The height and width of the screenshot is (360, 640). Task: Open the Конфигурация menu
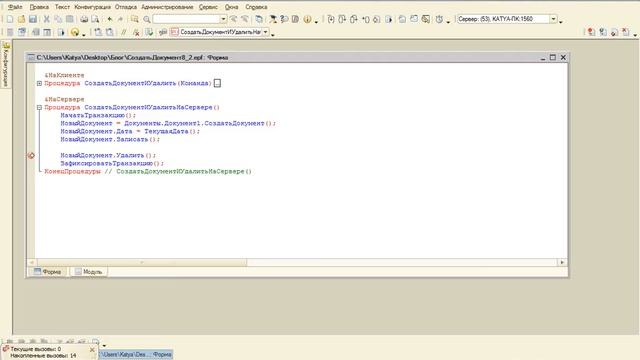click(92, 7)
